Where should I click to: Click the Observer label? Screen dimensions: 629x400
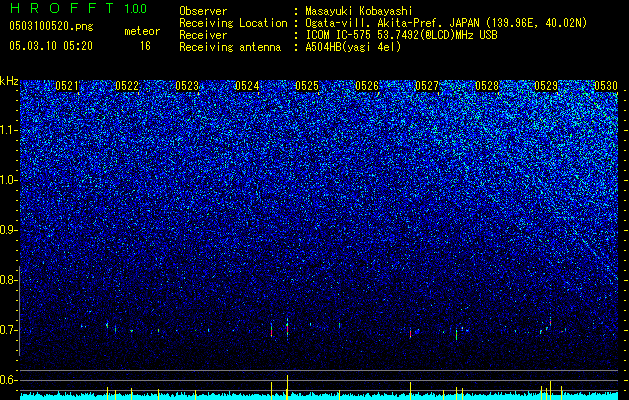point(203,11)
